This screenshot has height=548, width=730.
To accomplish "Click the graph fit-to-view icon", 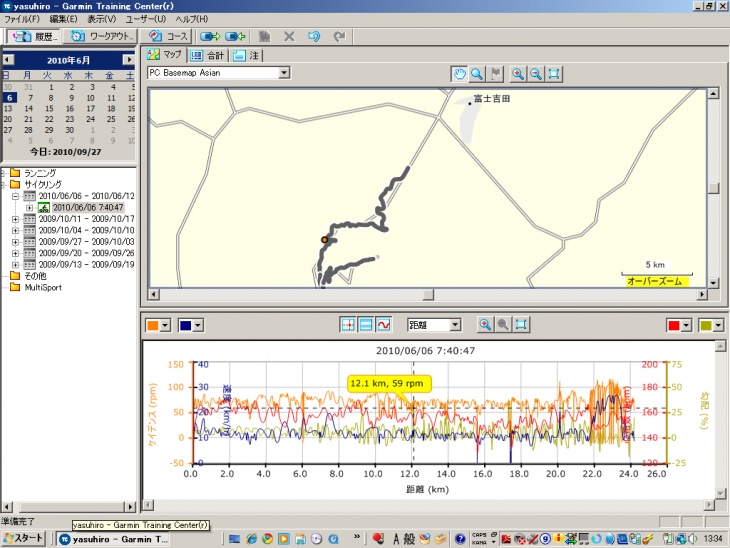I will (521, 325).
